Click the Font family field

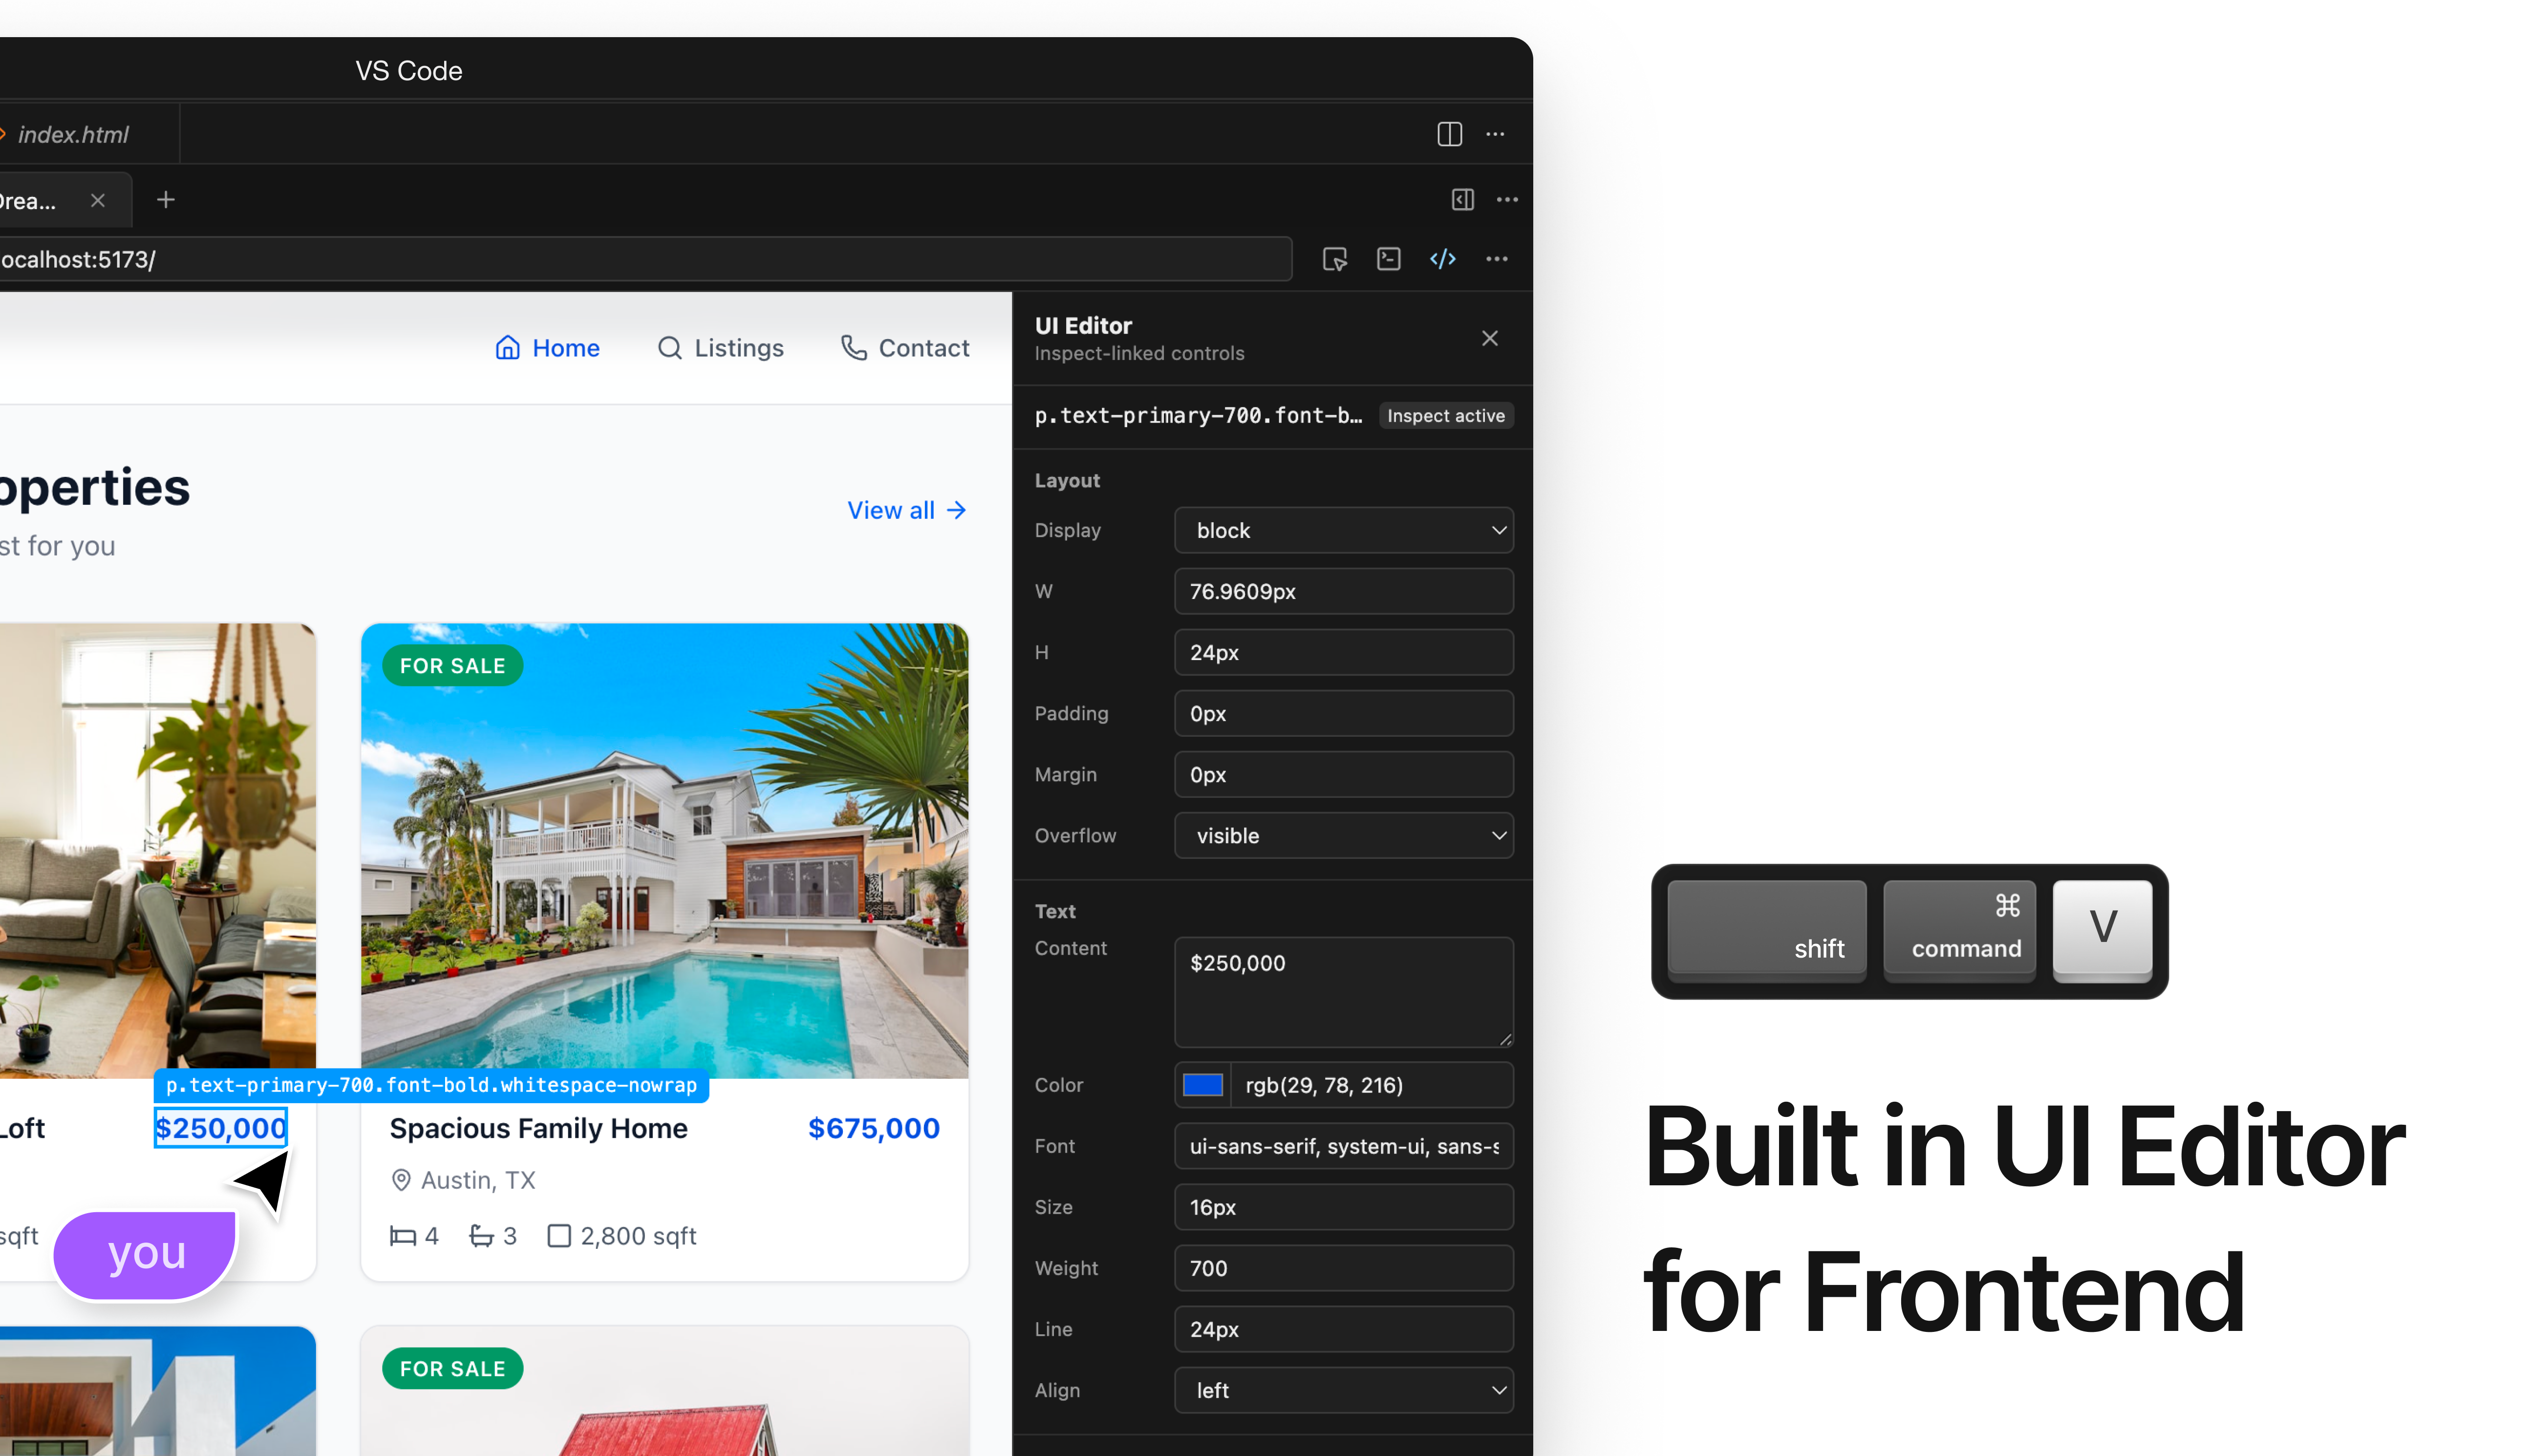click(1343, 1146)
